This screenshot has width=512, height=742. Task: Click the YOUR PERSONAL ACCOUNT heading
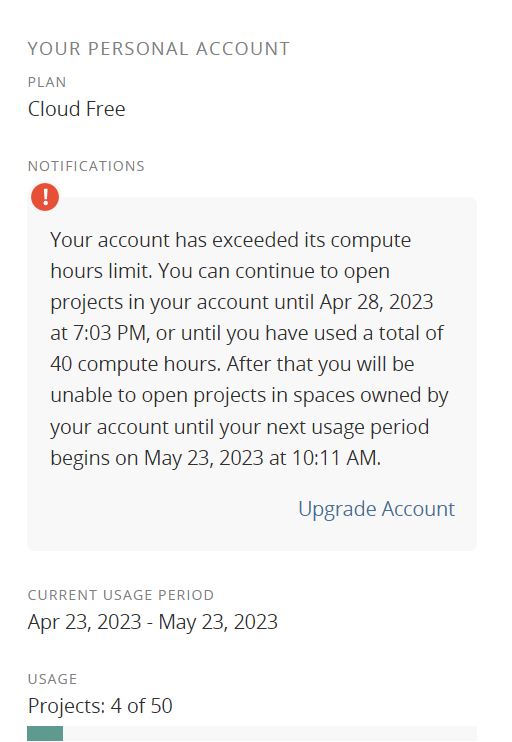(159, 49)
